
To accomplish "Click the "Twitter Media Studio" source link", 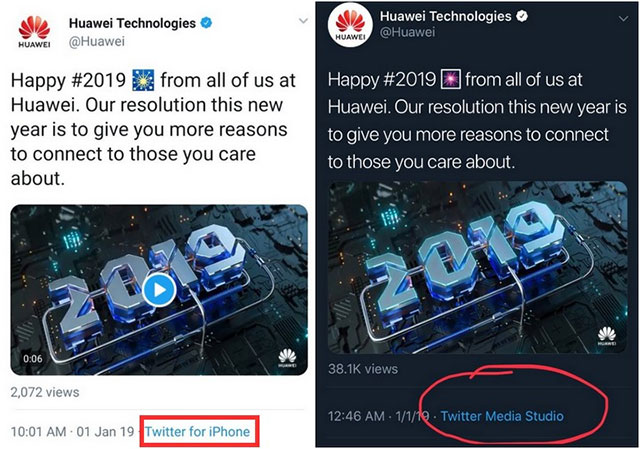I will 502,416.
